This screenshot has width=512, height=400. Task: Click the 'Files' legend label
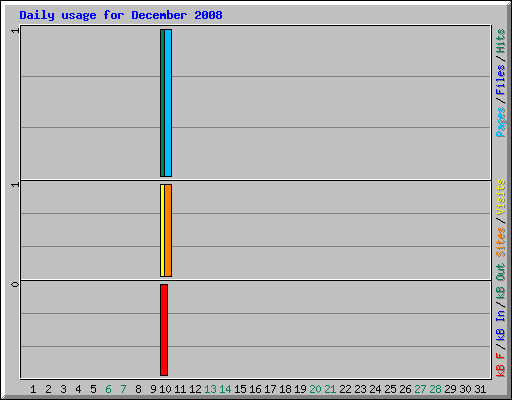[501, 80]
